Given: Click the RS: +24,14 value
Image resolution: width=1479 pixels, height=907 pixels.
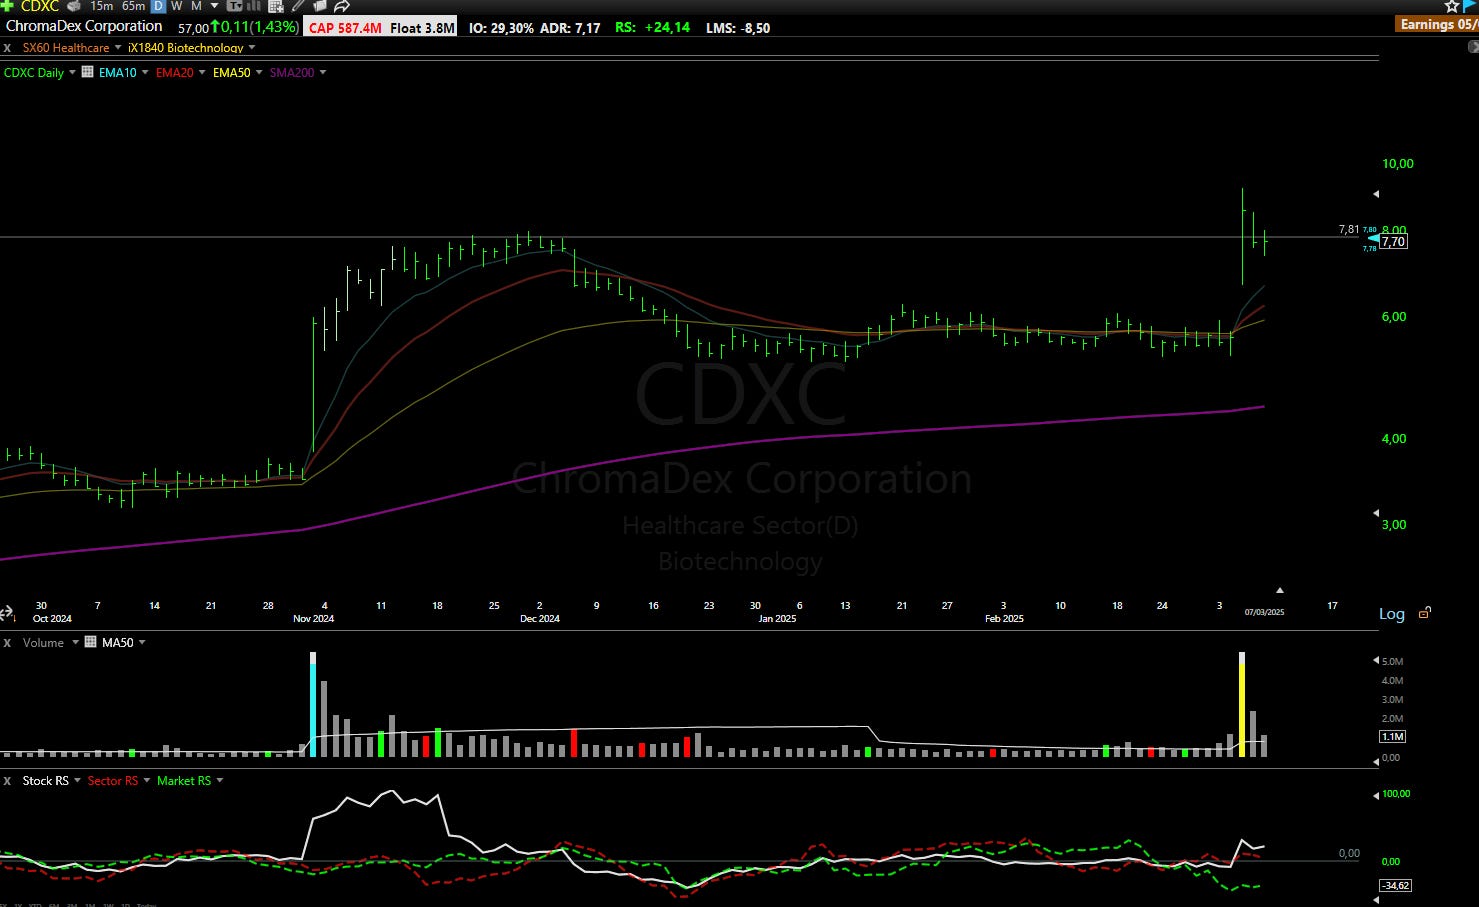Looking at the screenshot, I should pos(652,27).
